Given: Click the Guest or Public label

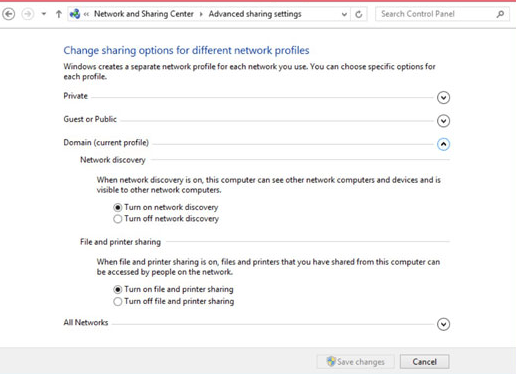Looking at the screenshot, I should click(x=90, y=119).
